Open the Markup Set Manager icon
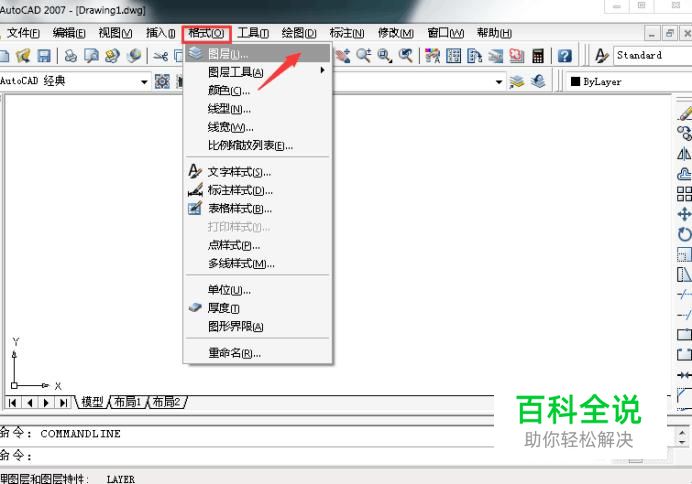 (517, 56)
